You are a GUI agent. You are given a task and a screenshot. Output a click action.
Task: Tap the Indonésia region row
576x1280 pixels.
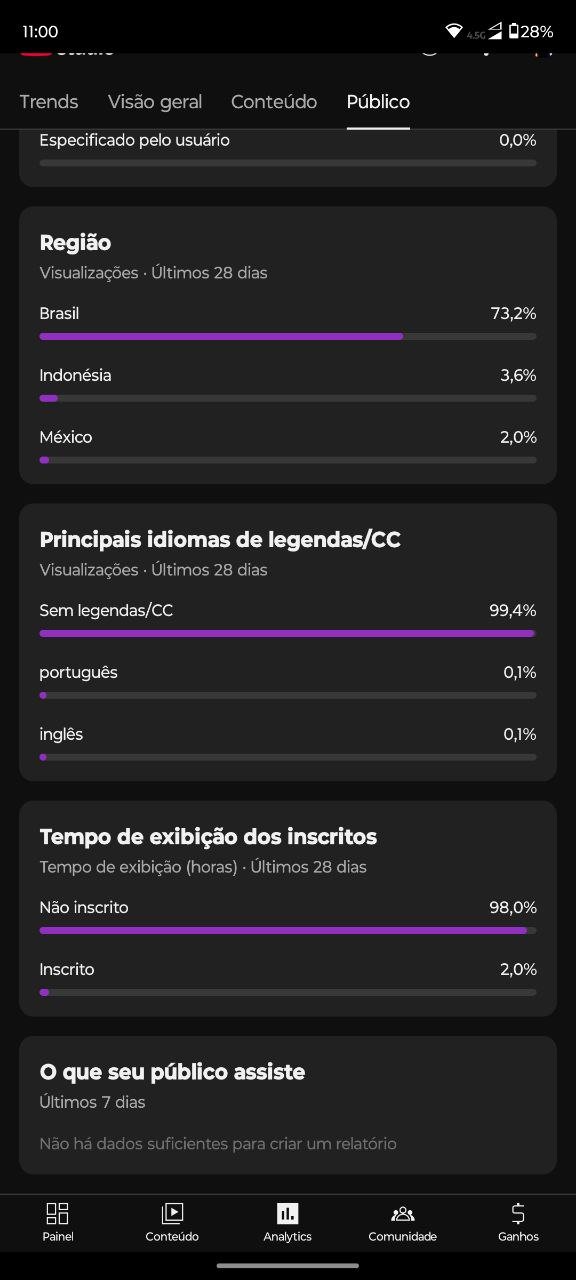tap(288, 385)
